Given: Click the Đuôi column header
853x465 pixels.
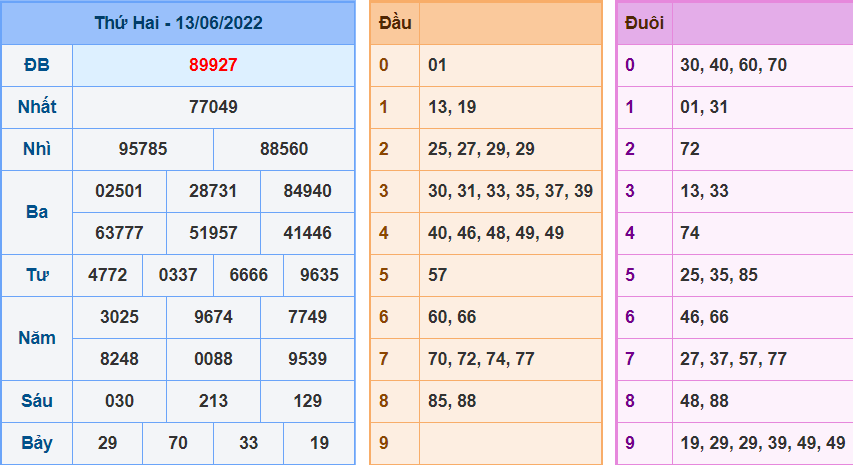Looking at the screenshot, I should (x=644, y=23).
